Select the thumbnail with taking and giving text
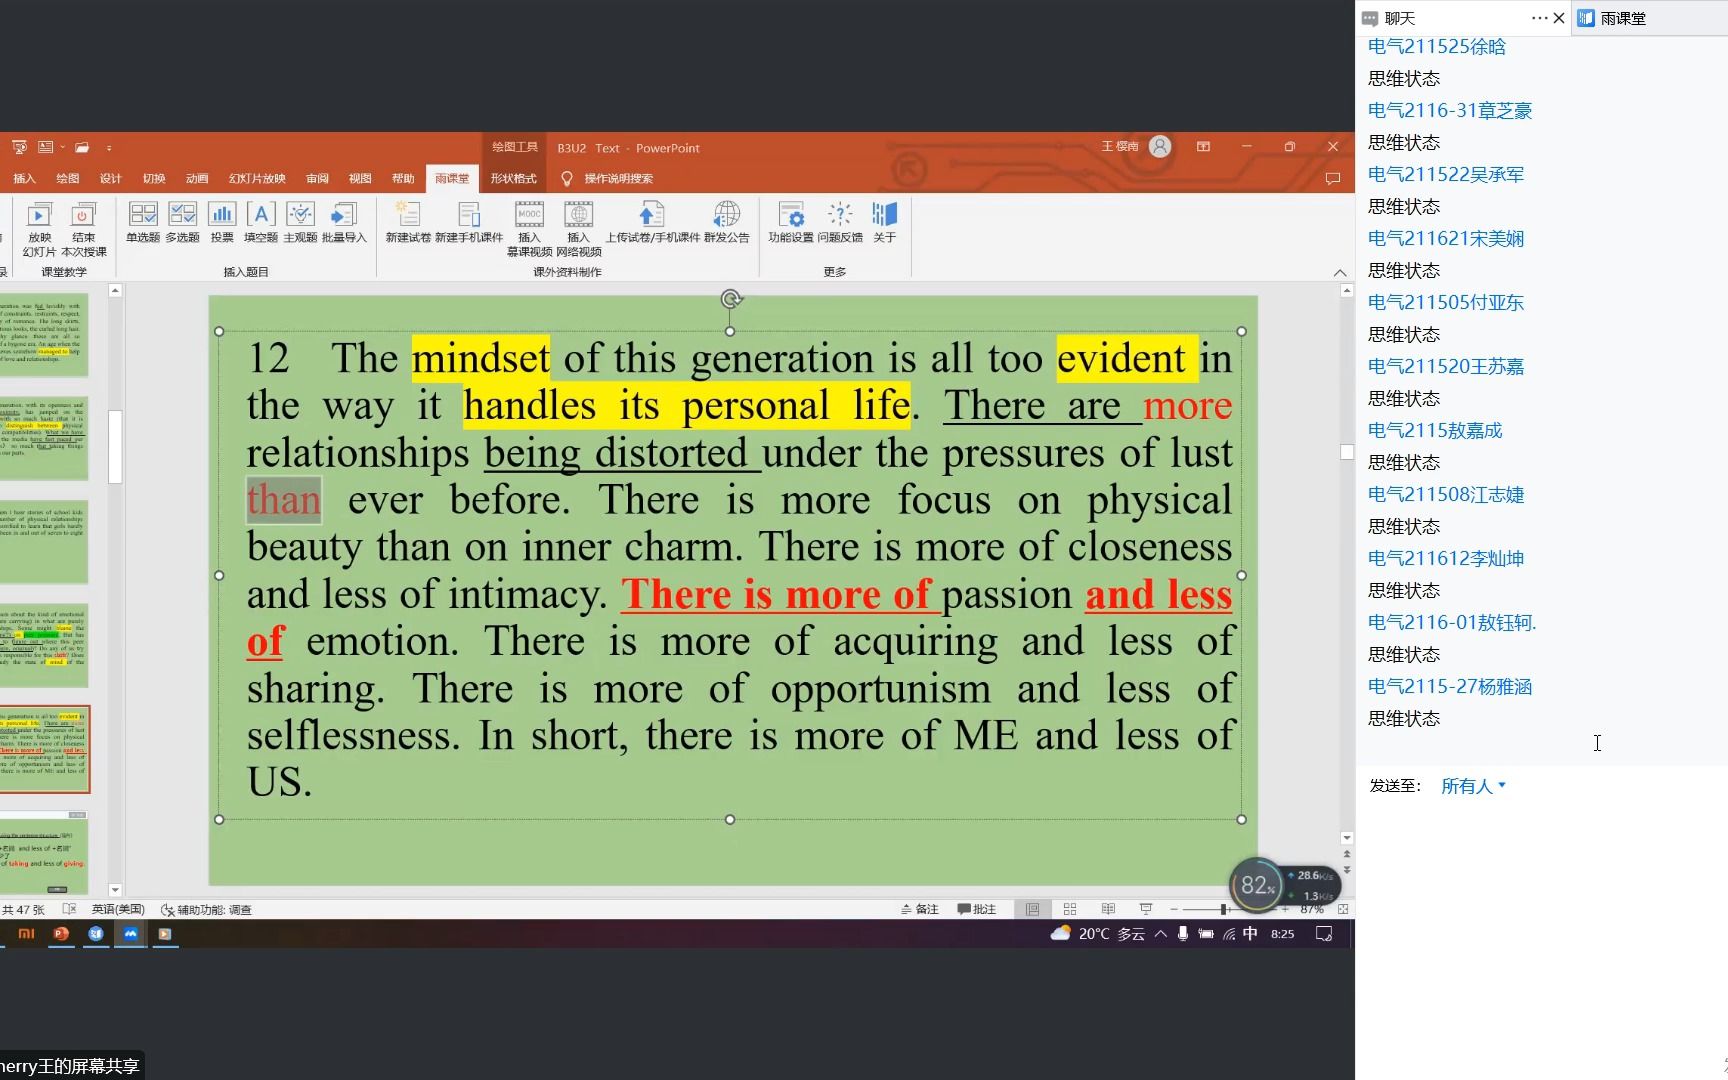This screenshot has width=1728, height=1080. (44, 855)
